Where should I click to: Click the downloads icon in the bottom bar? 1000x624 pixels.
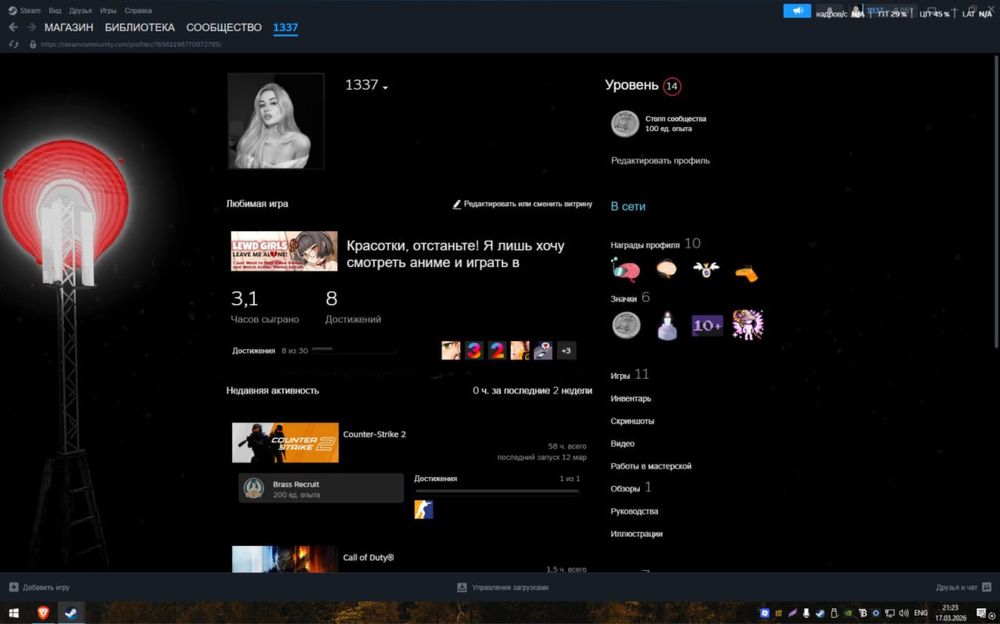[462, 587]
